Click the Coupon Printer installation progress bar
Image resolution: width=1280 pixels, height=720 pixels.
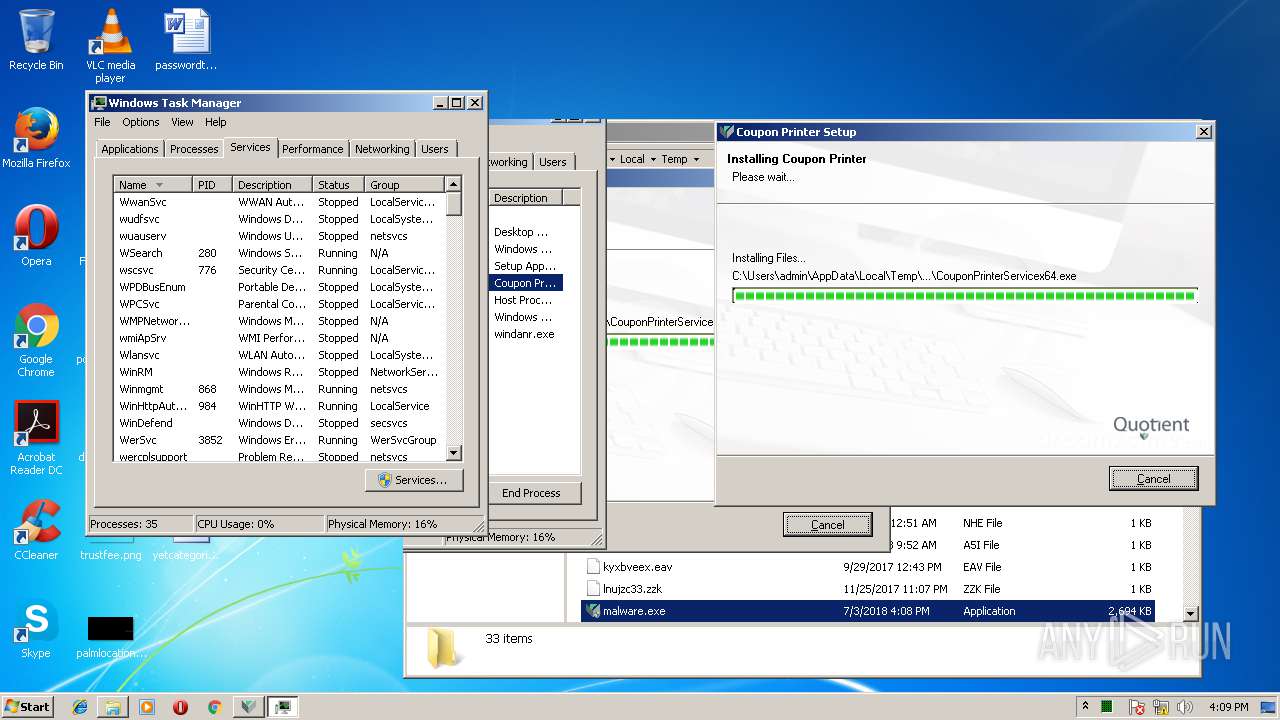pyautogui.click(x=964, y=296)
